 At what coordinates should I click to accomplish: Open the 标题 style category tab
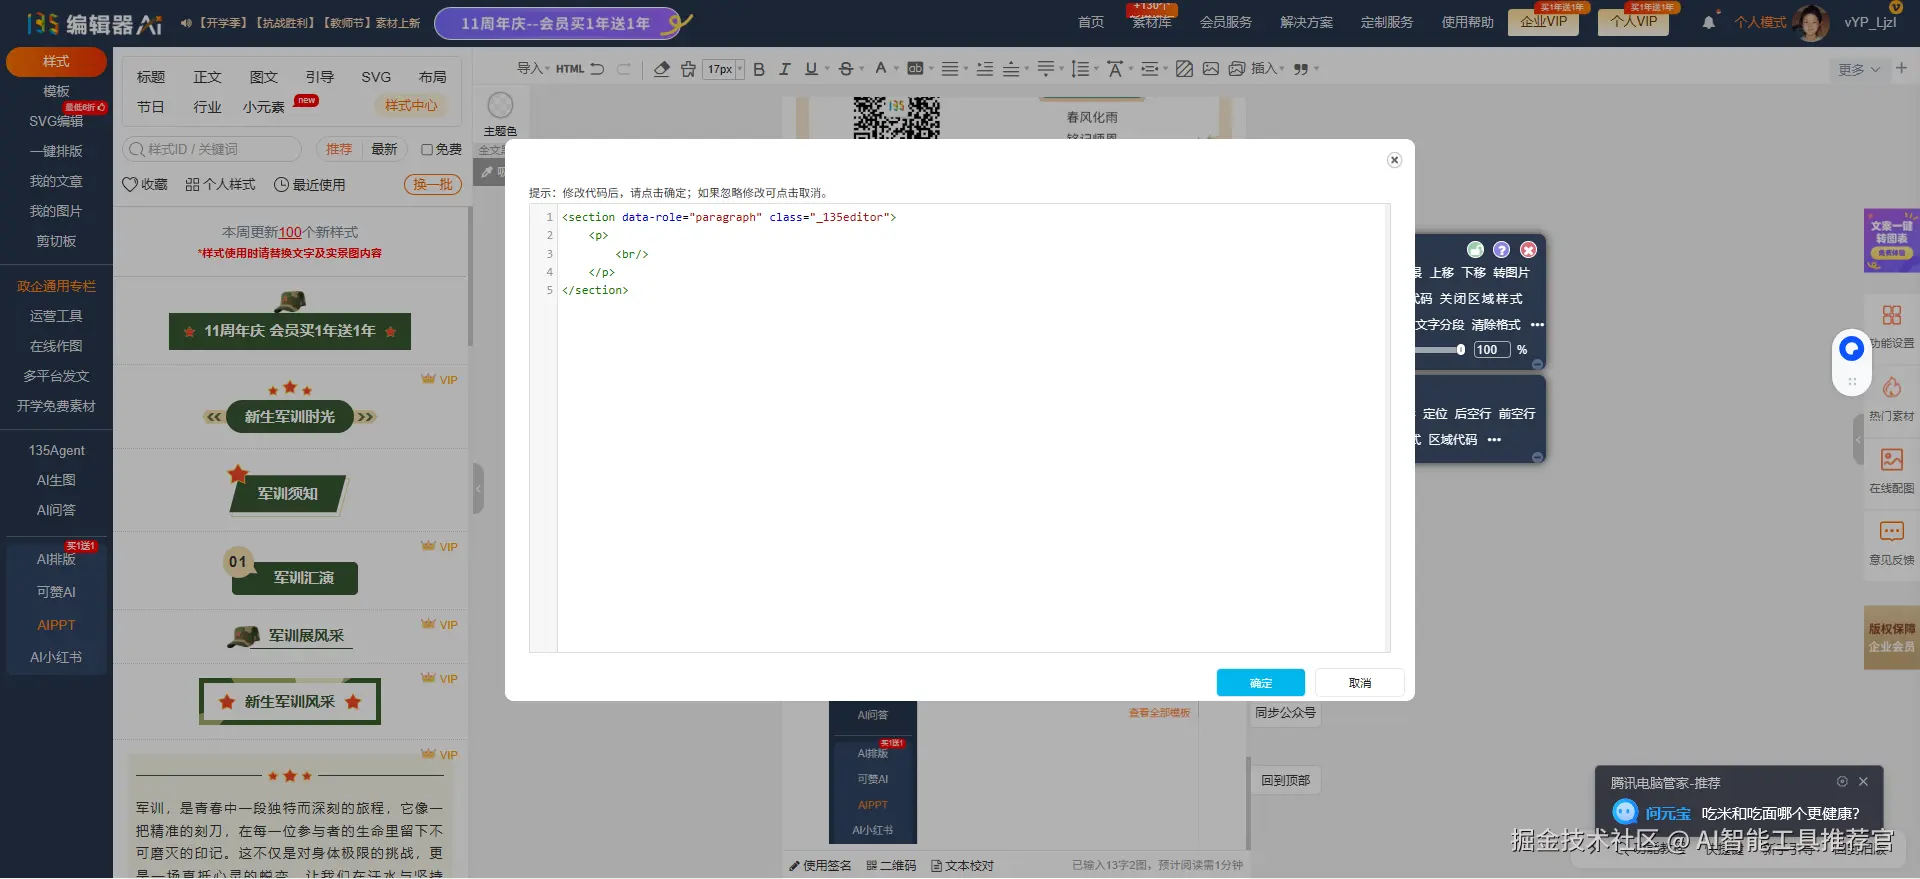pyautogui.click(x=151, y=77)
